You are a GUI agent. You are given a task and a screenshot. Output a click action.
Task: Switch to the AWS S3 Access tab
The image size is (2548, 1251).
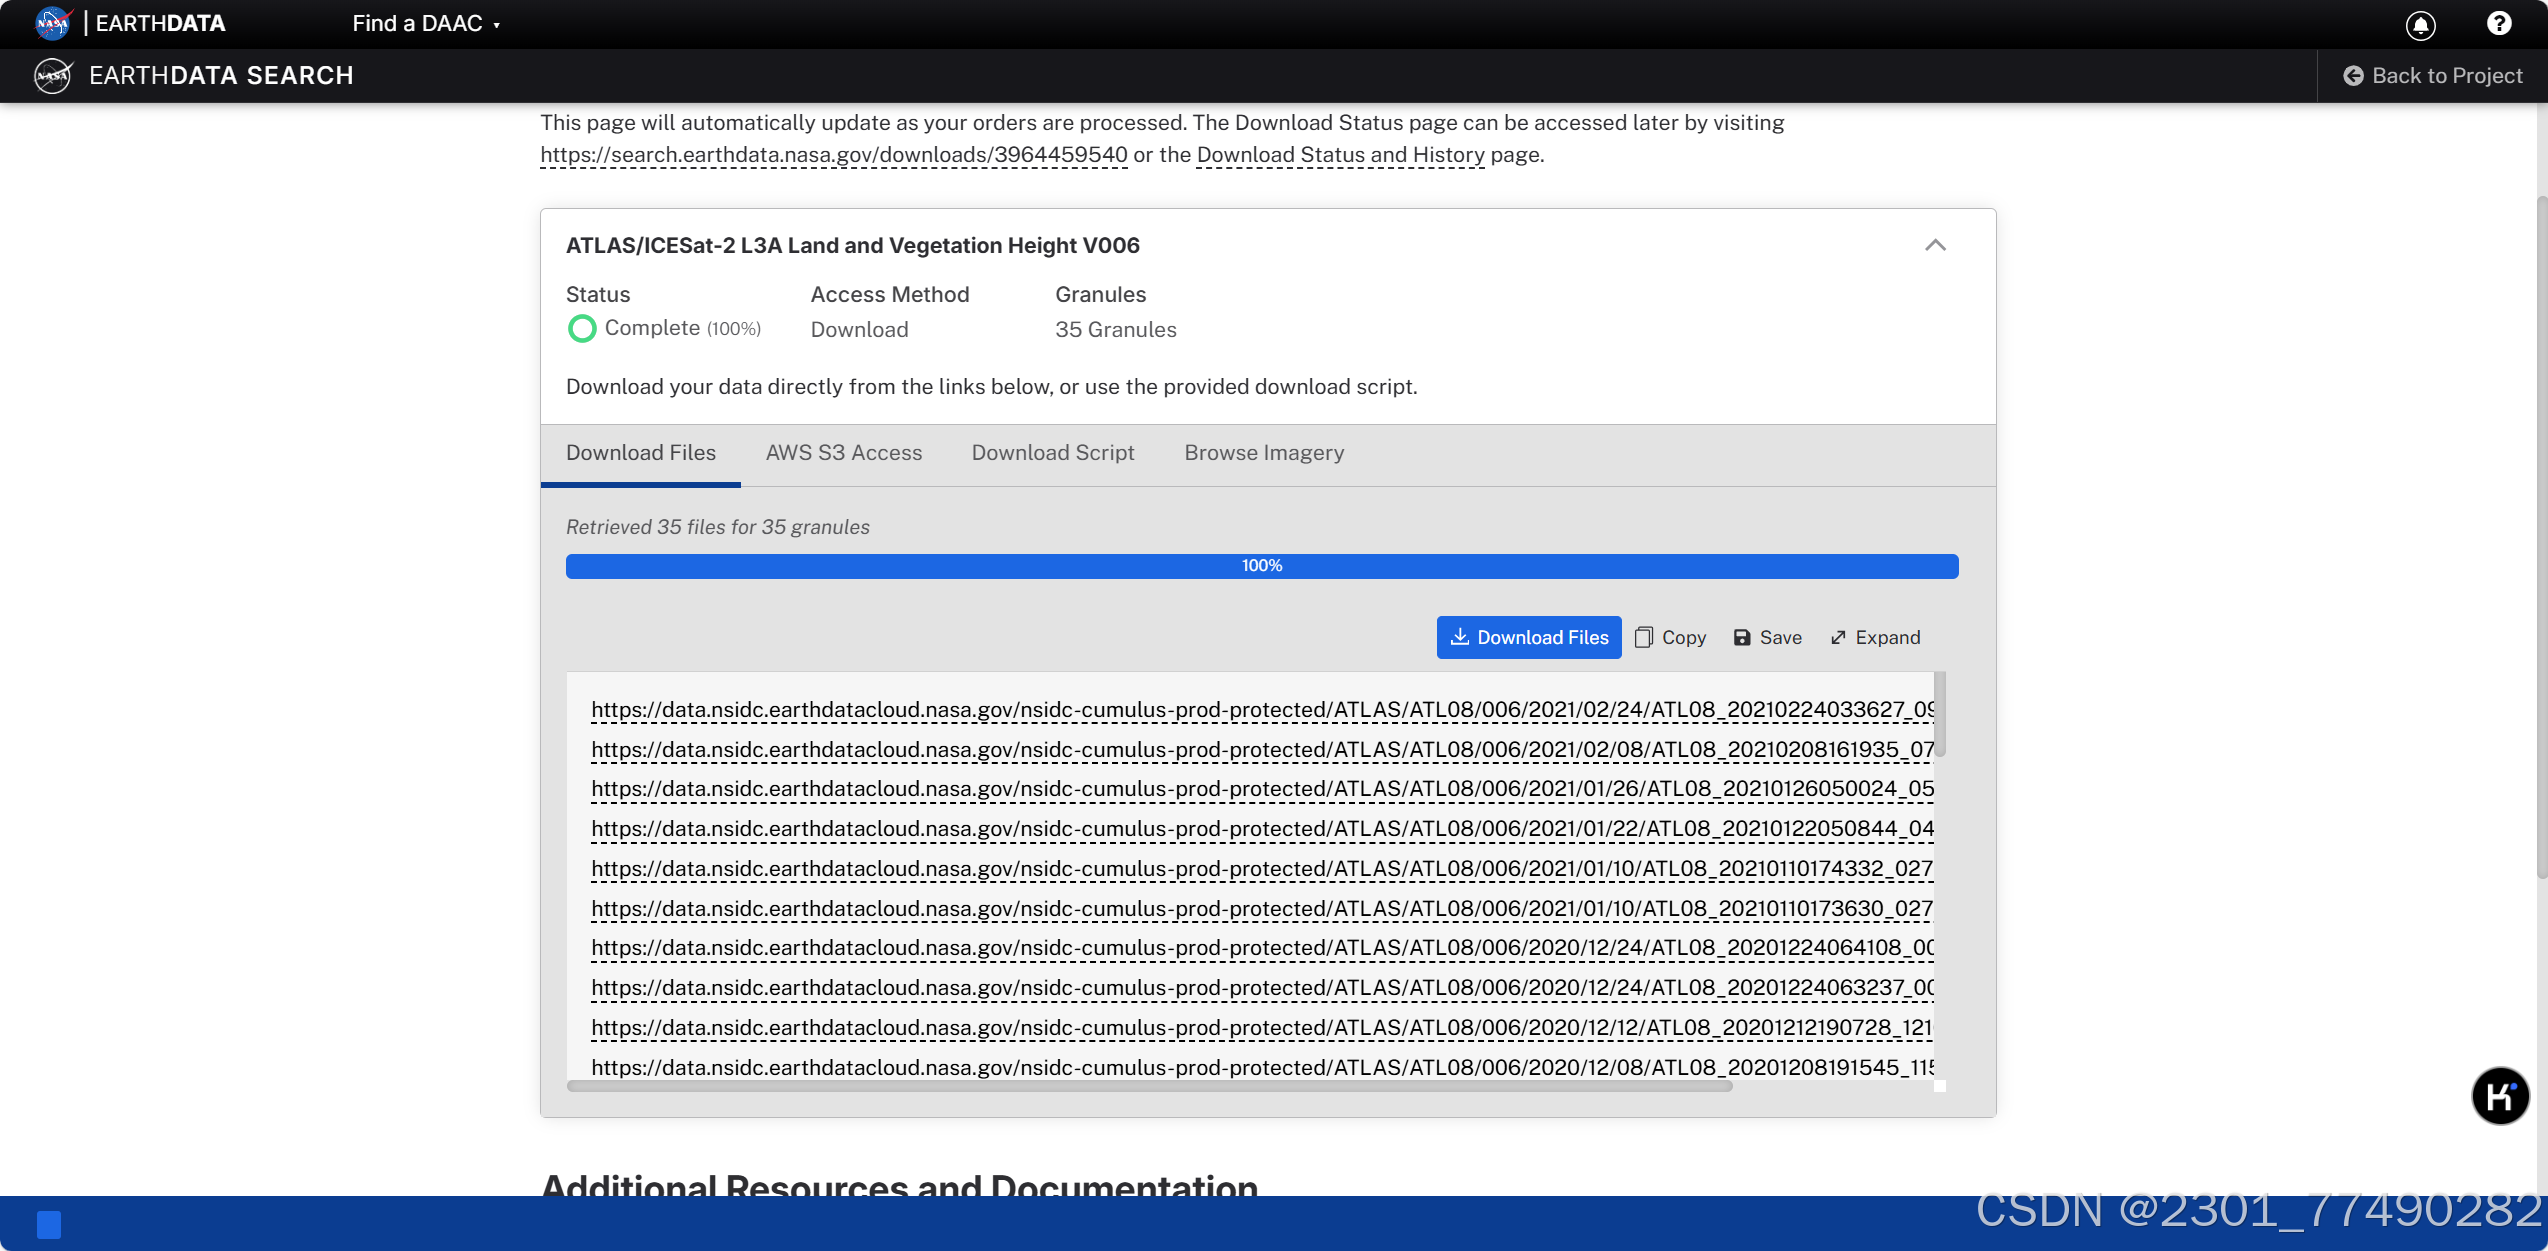coord(843,453)
